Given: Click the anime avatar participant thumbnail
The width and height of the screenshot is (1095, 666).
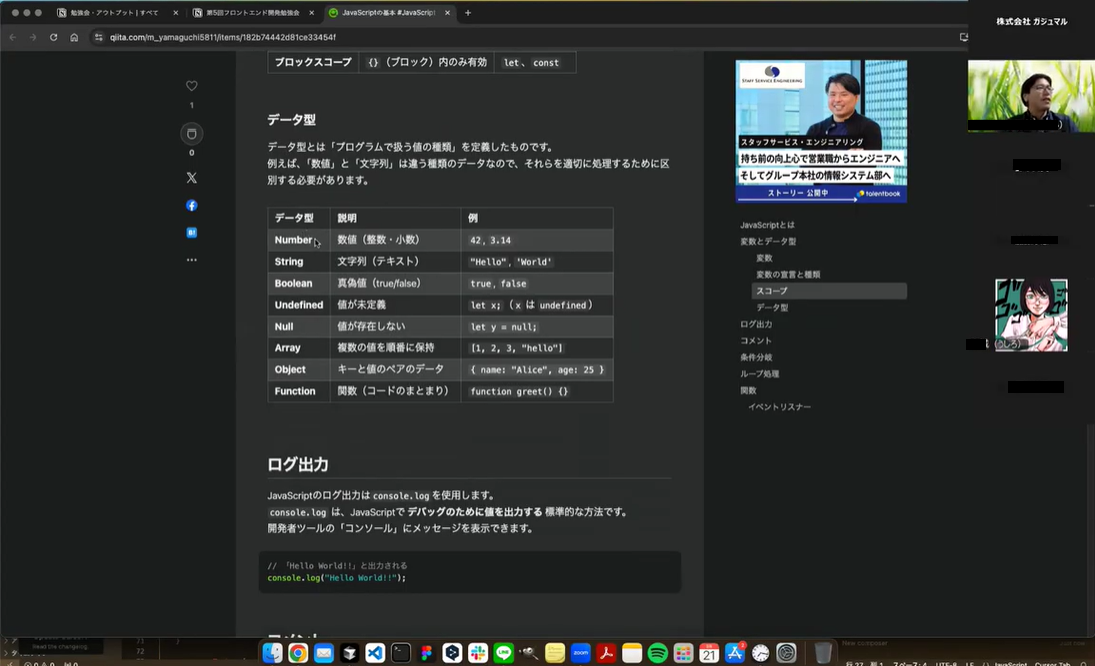Looking at the screenshot, I should 1031,315.
